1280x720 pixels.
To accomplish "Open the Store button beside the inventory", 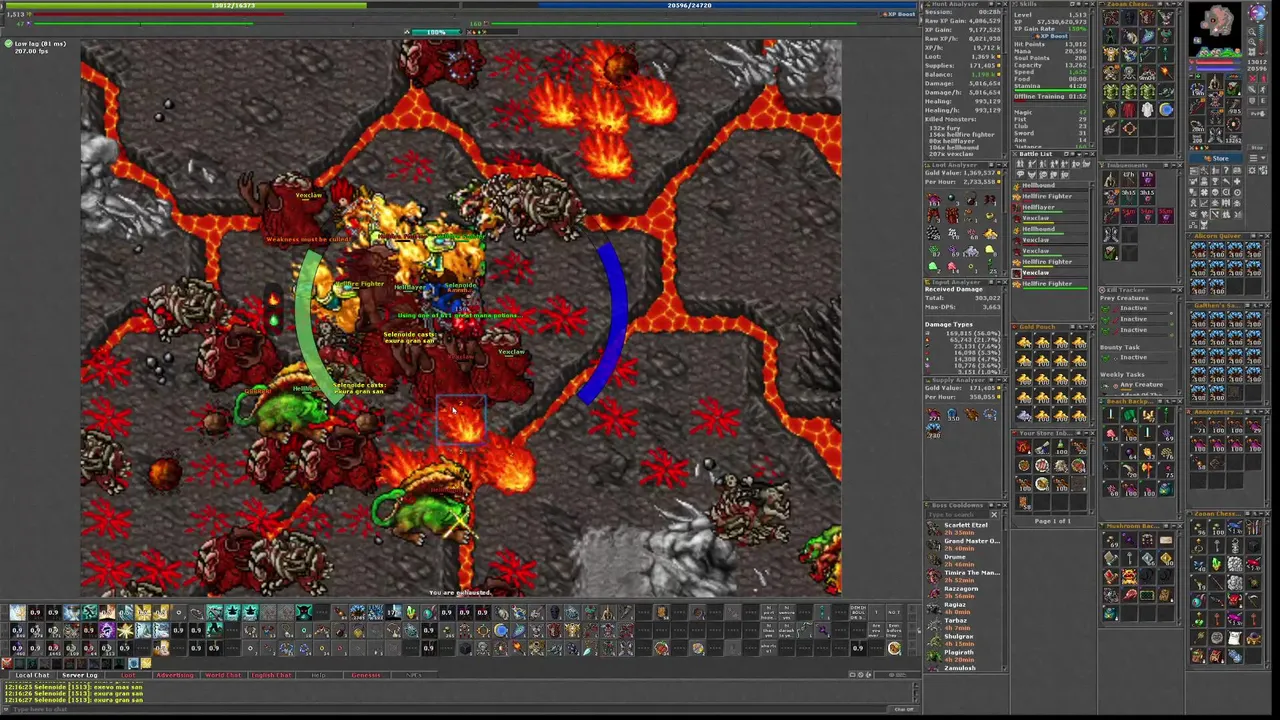I will [1216, 158].
